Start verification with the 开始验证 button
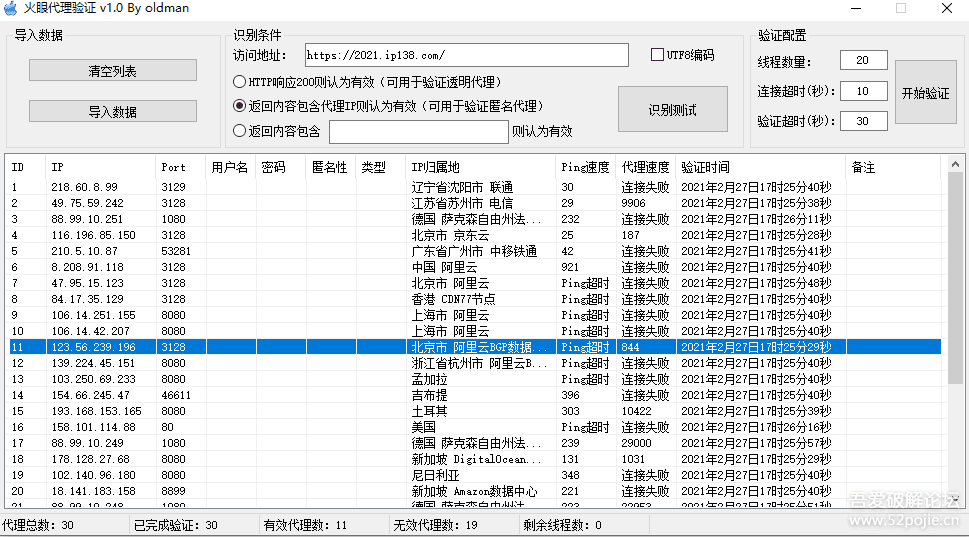Viewport: 969px width, 537px height. click(x=925, y=93)
